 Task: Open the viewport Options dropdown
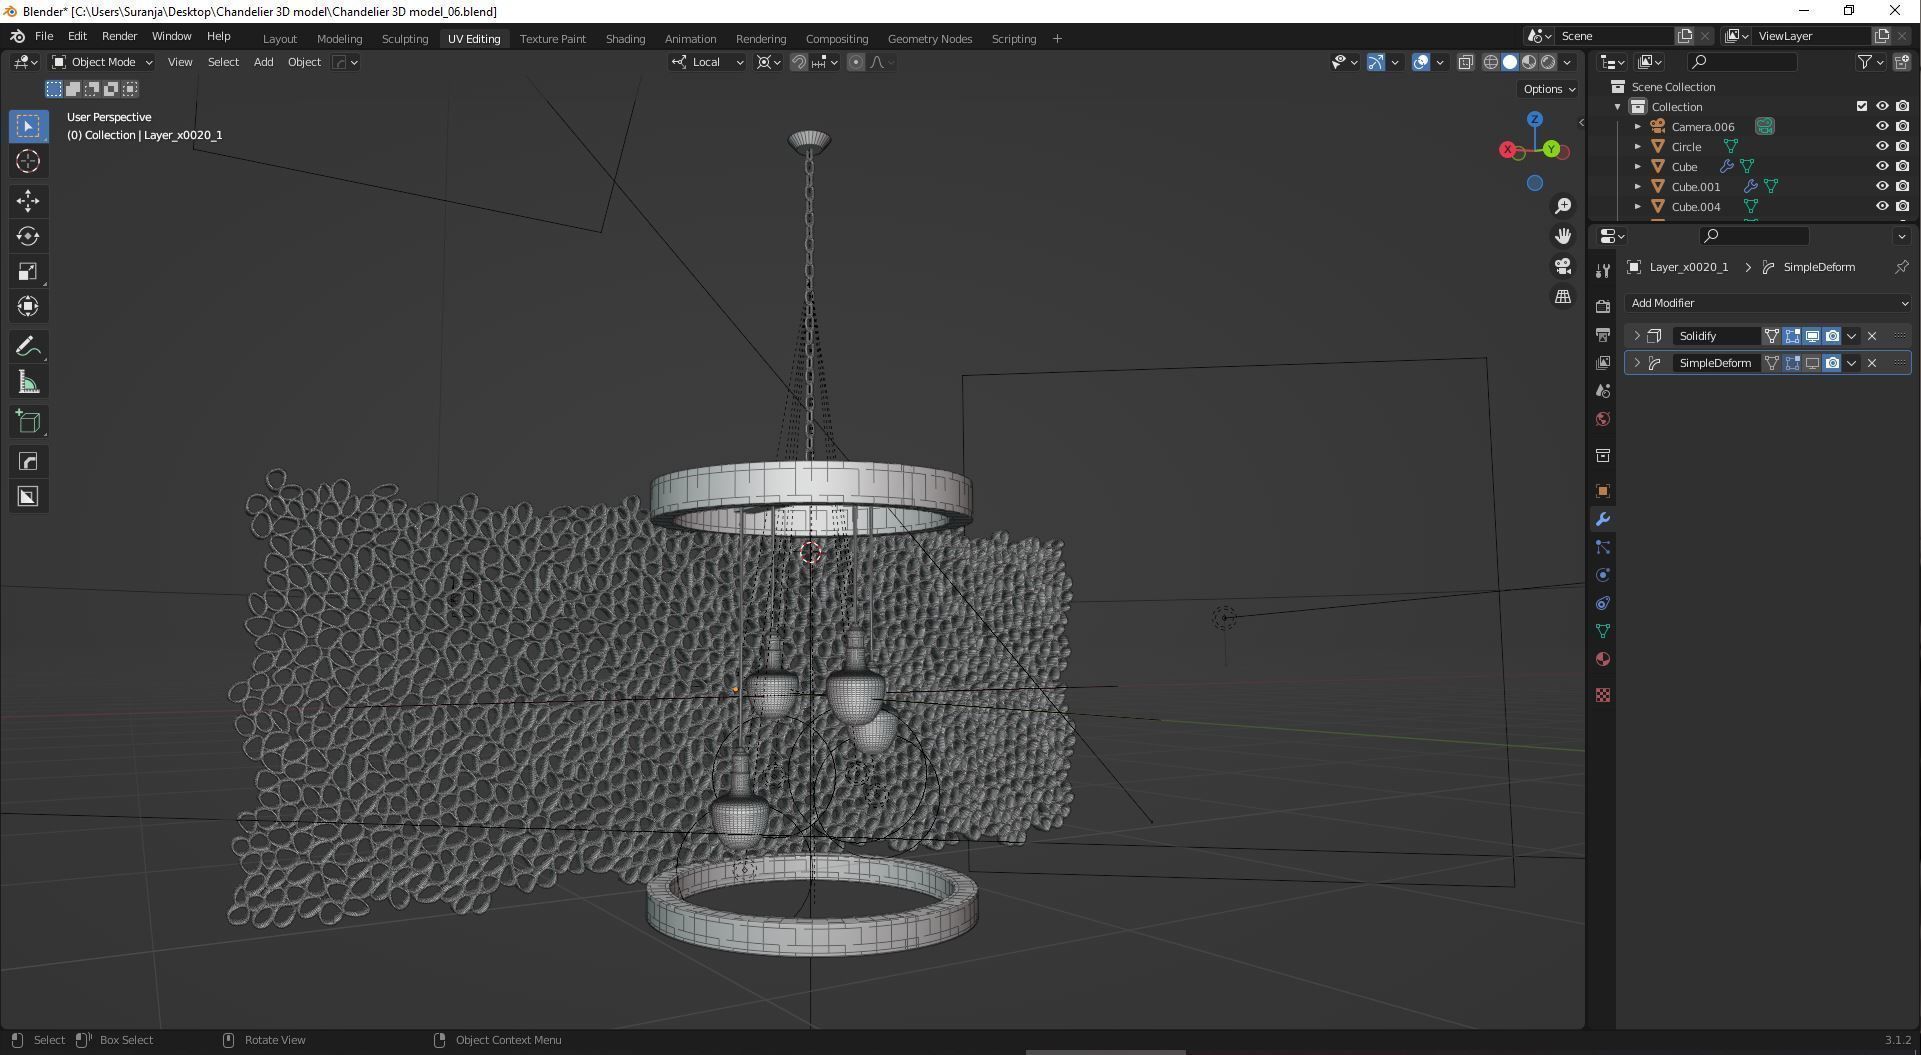click(1549, 89)
